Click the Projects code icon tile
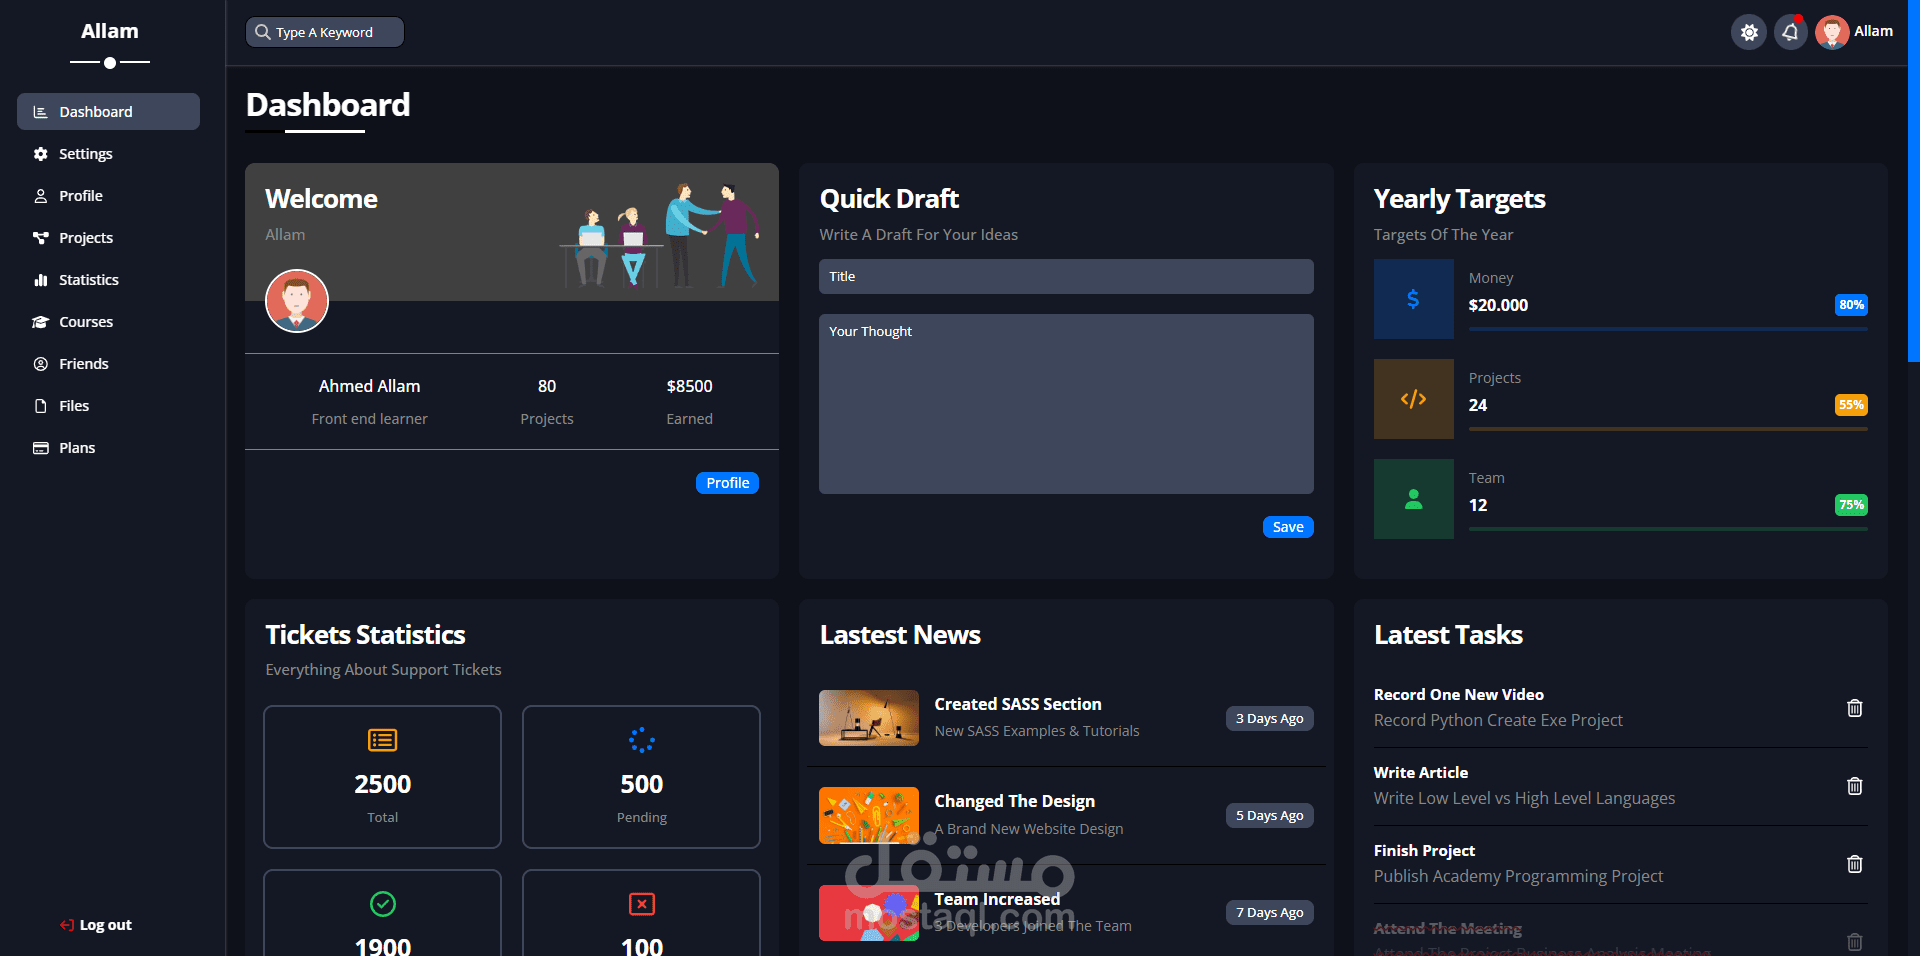The height and width of the screenshot is (956, 1920). point(1414,399)
